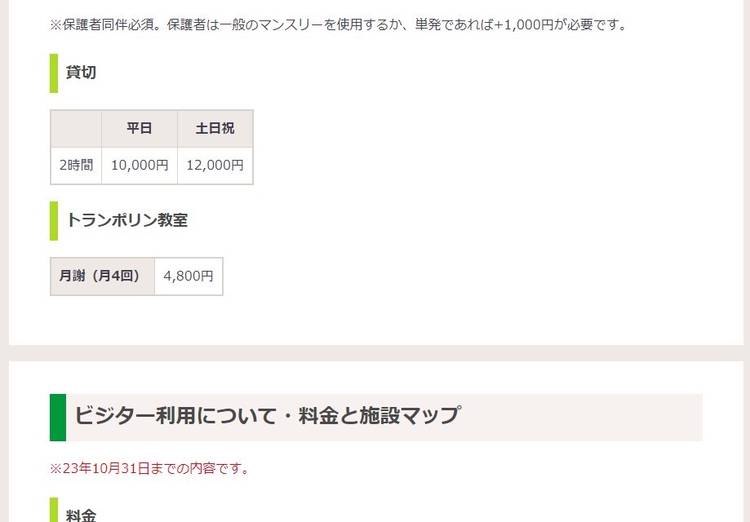Click the 貸切 heading
This screenshot has width=750, height=522.
[x=81, y=72]
